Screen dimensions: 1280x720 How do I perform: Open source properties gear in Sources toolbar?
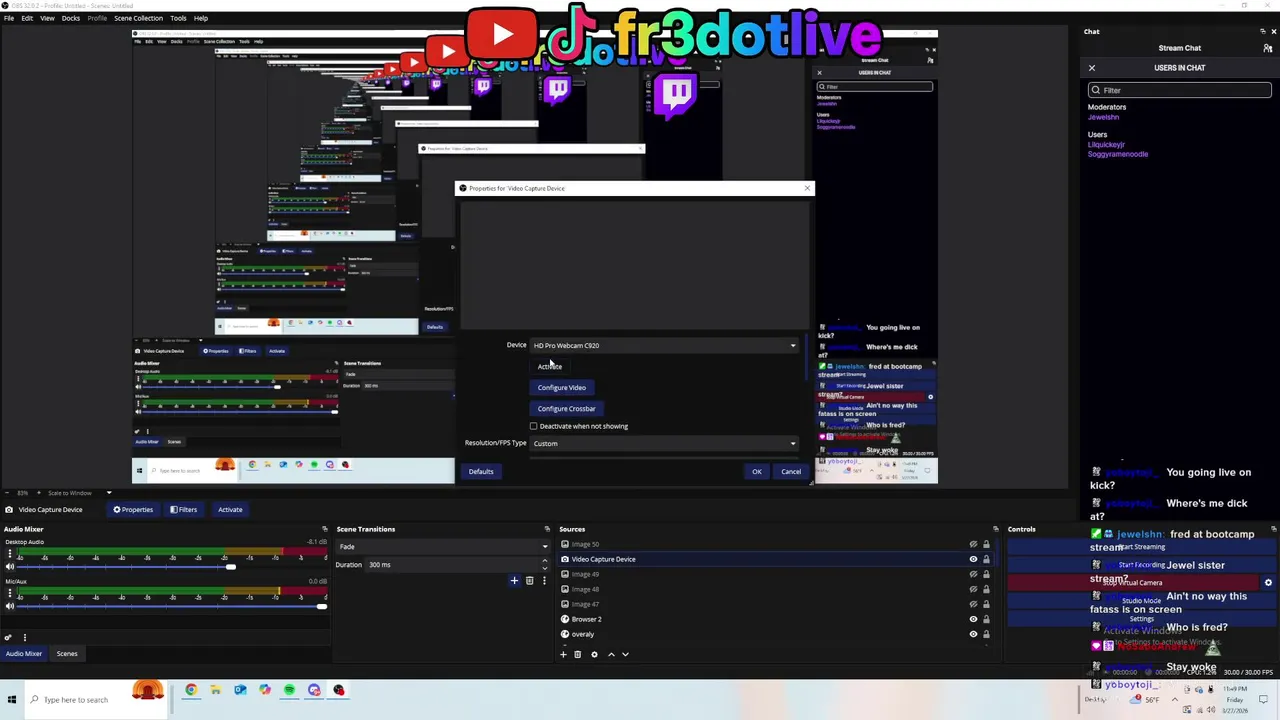[594, 654]
